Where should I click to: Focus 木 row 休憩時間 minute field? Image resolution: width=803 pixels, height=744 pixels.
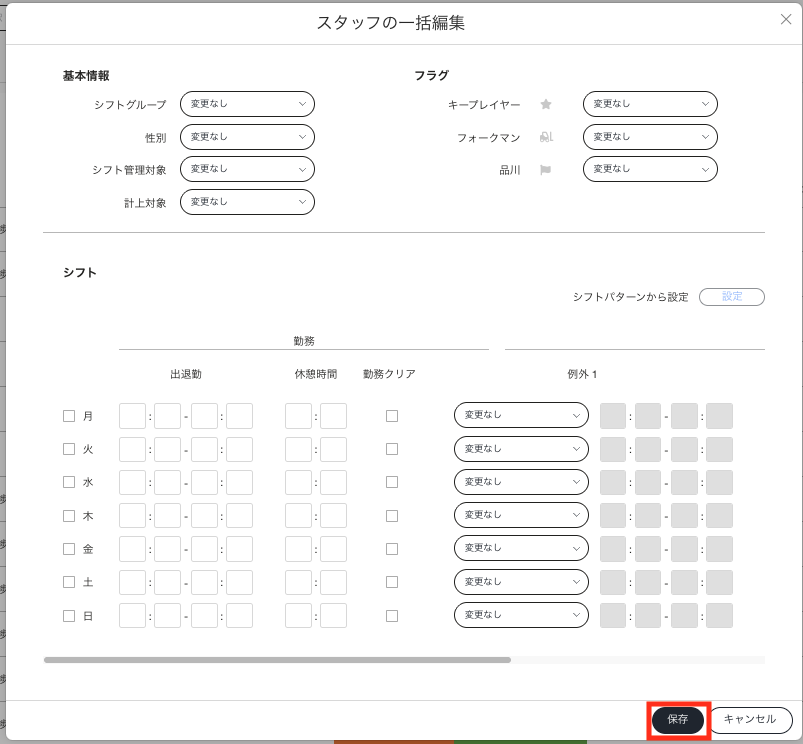[333, 516]
